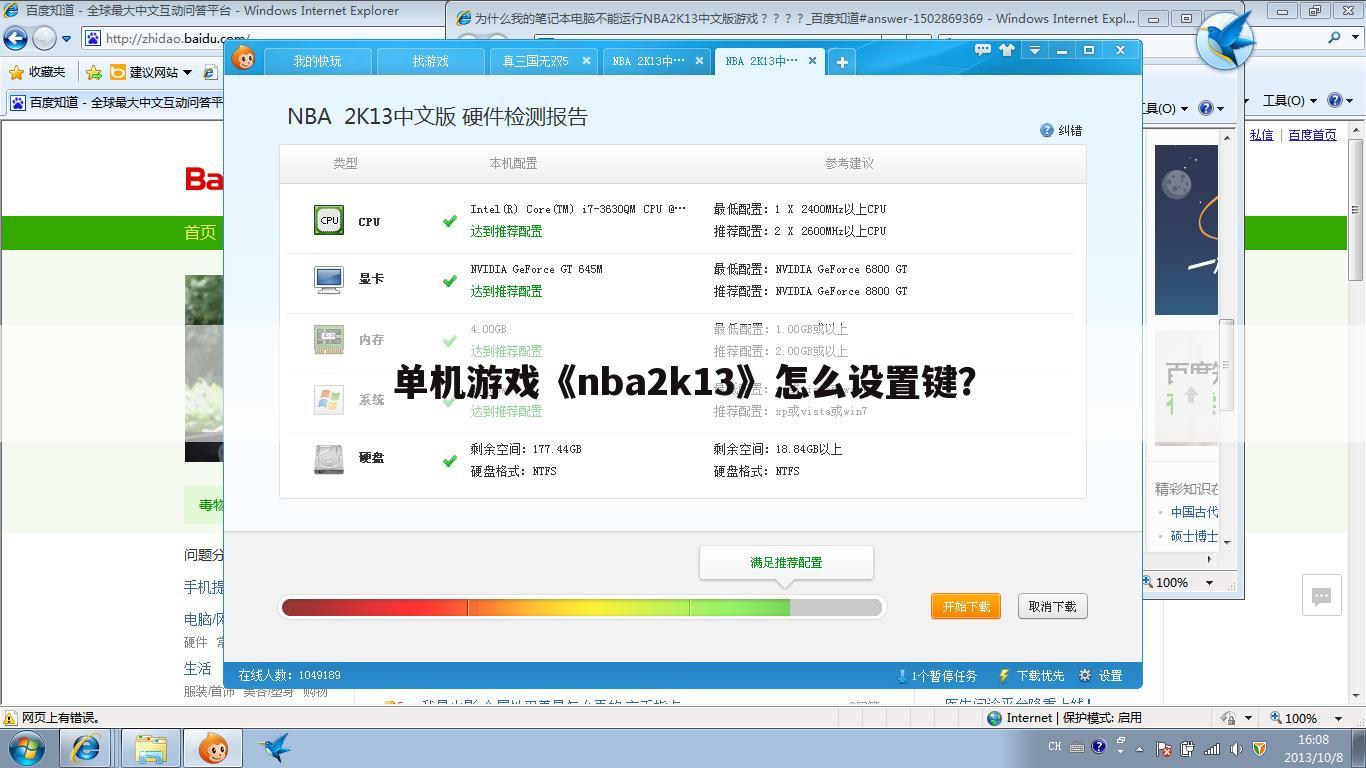Open IE recent pages dropdown arrow
The height and width of the screenshot is (768, 1366).
[67, 39]
